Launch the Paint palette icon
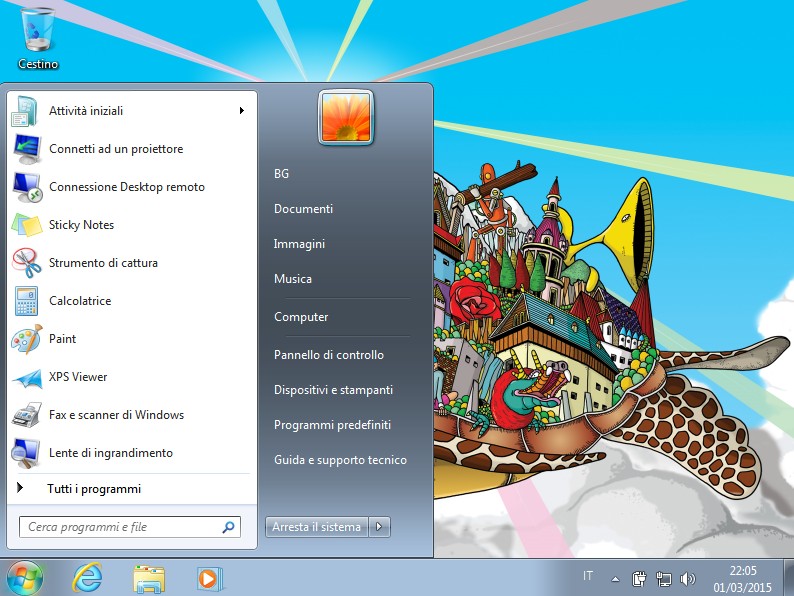This screenshot has width=794, height=596. 26,339
